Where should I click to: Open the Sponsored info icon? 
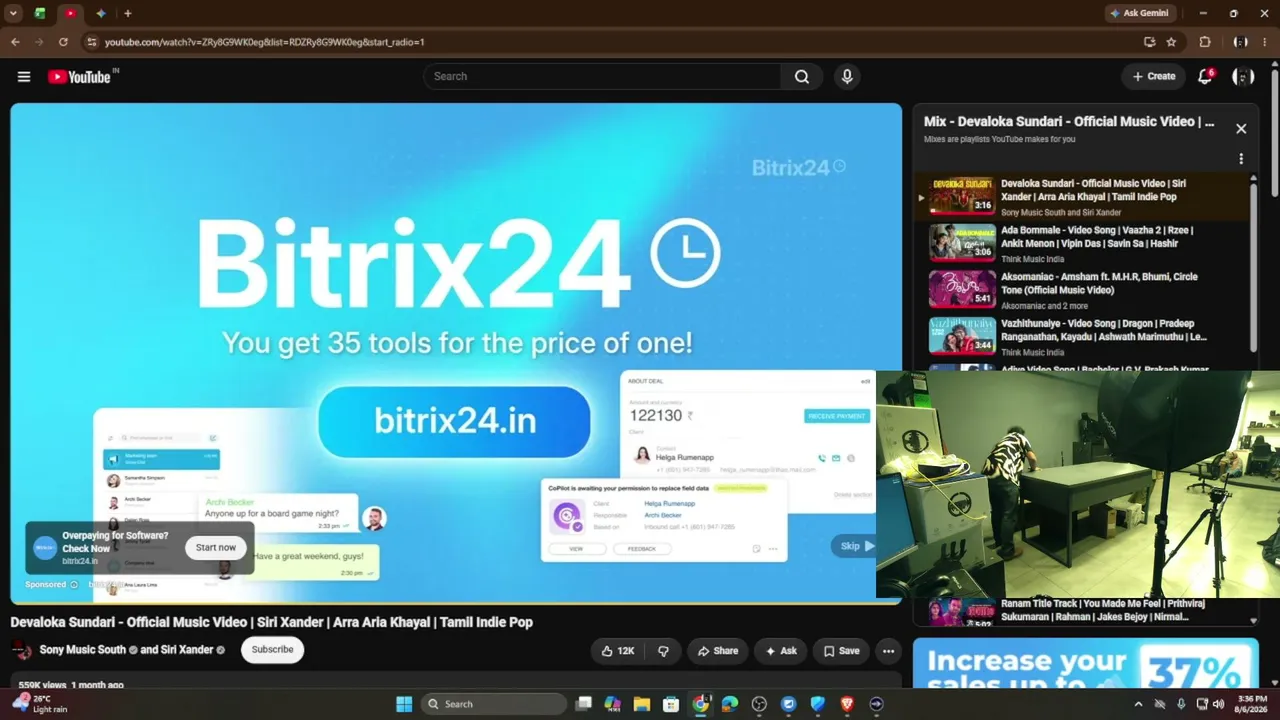point(73,585)
